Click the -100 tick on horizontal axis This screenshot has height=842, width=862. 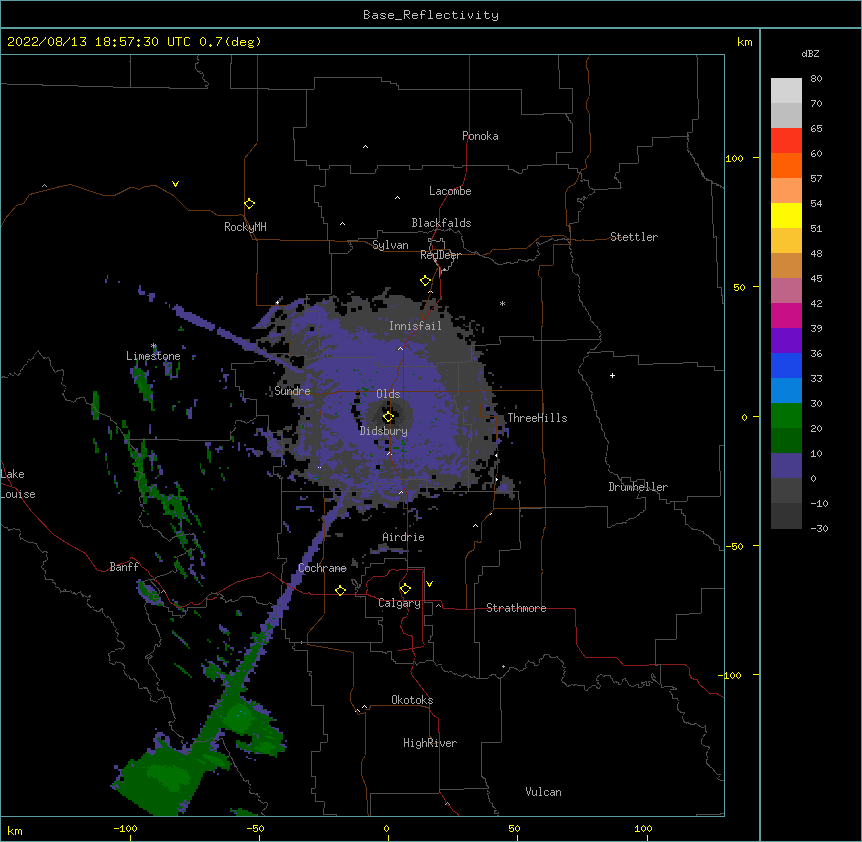pyautogui.click(x=125, y=828)
